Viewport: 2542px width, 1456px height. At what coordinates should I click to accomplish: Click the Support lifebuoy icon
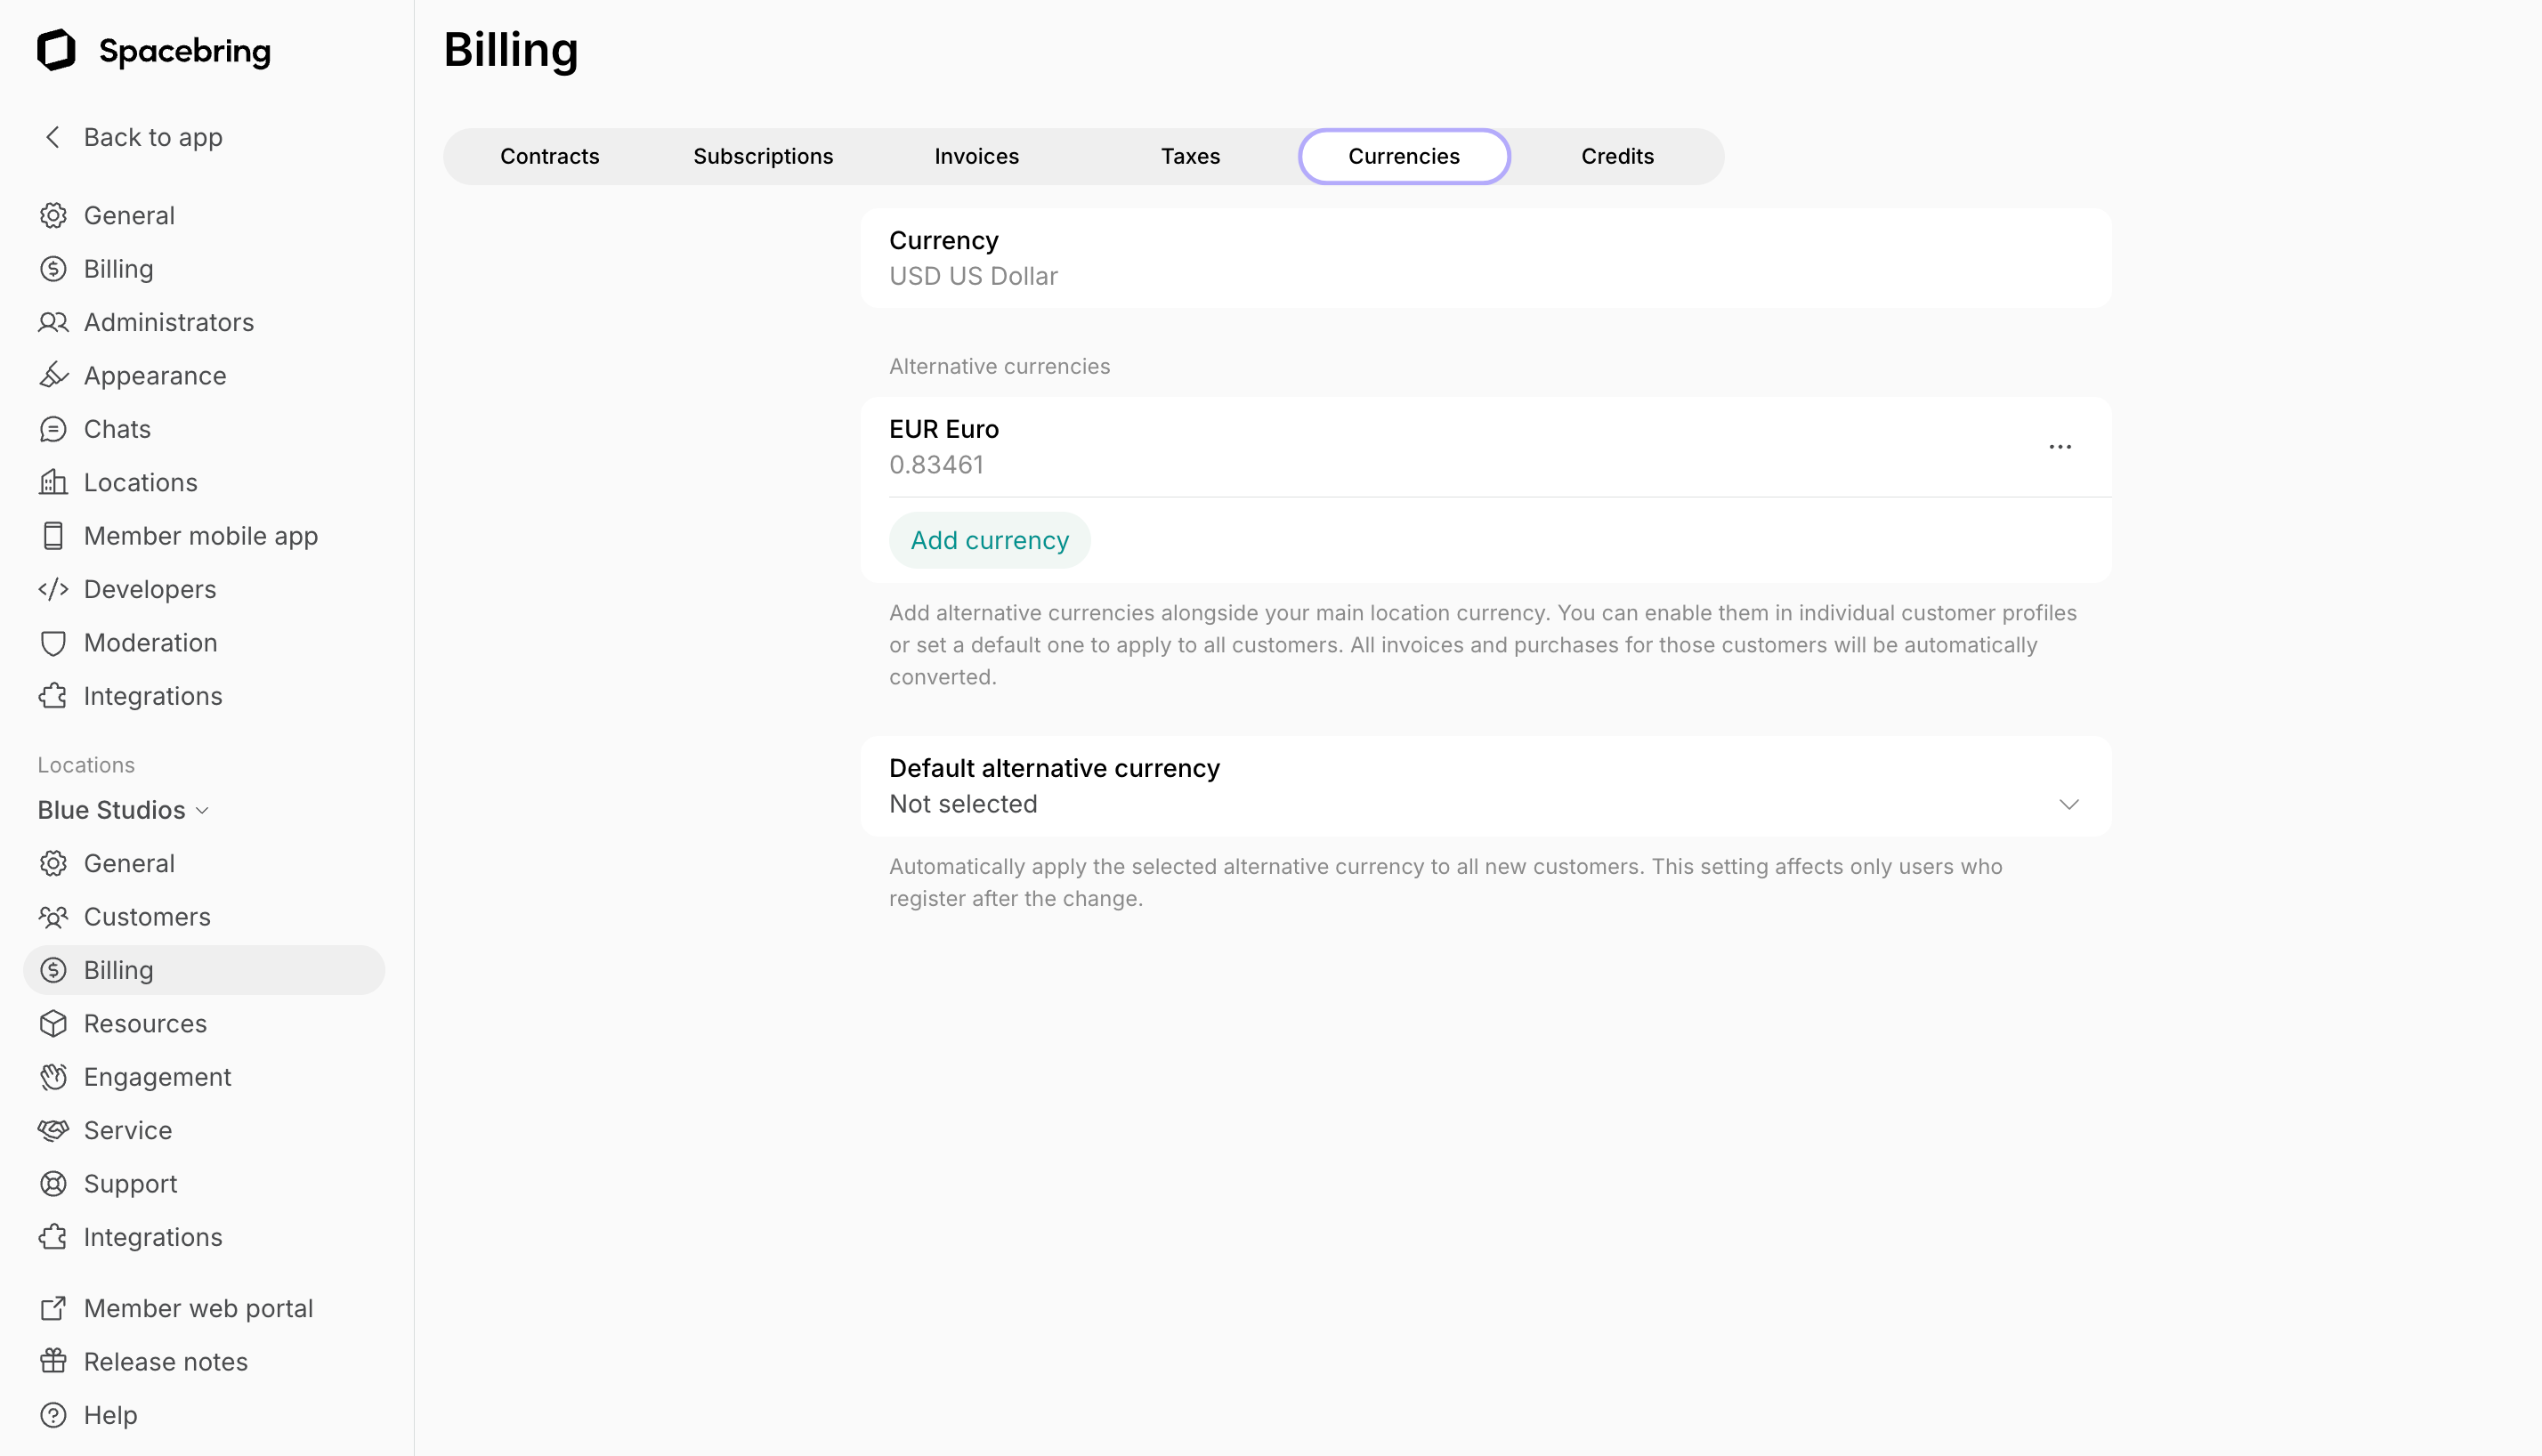pos(53,1184)
